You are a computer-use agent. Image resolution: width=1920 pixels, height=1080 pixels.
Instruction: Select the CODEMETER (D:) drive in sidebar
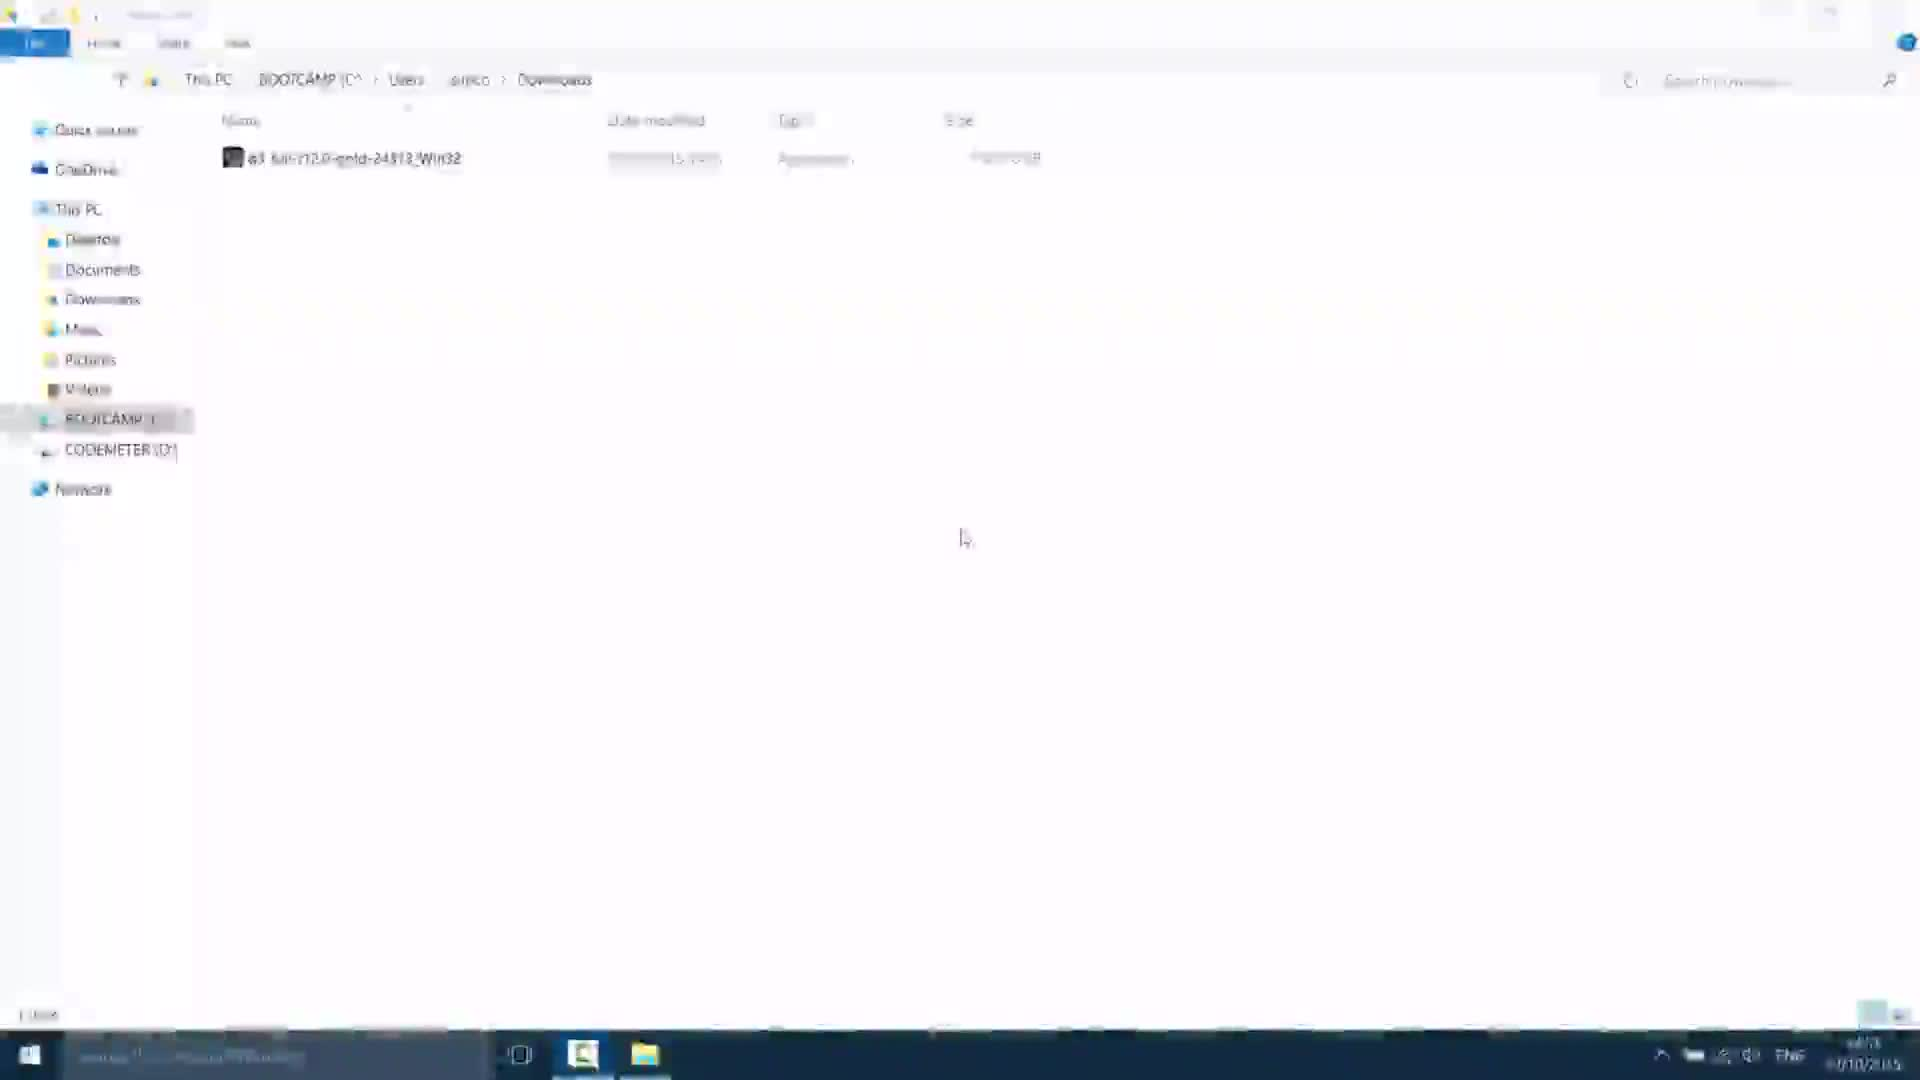pyautogui.click(x=120, y=450)
